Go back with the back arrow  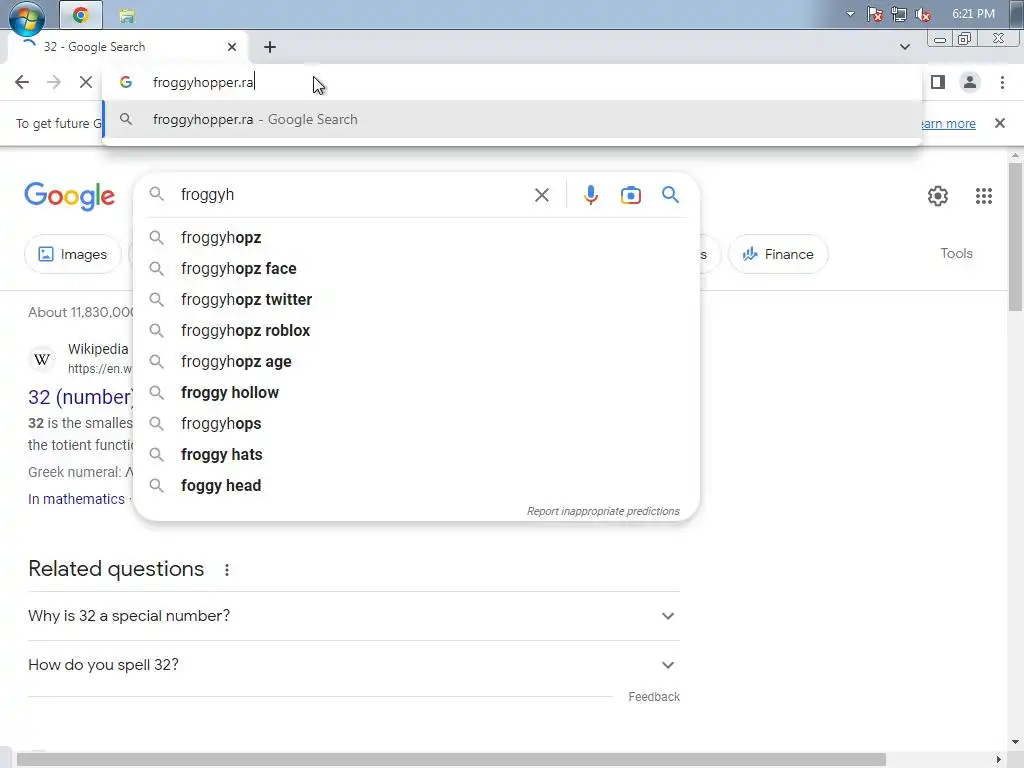tap(22, 82)
